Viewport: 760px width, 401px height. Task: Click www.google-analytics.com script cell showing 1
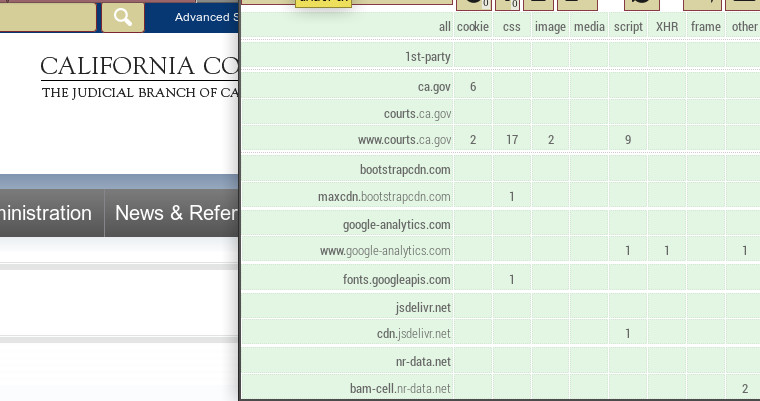tap(628, 251)
